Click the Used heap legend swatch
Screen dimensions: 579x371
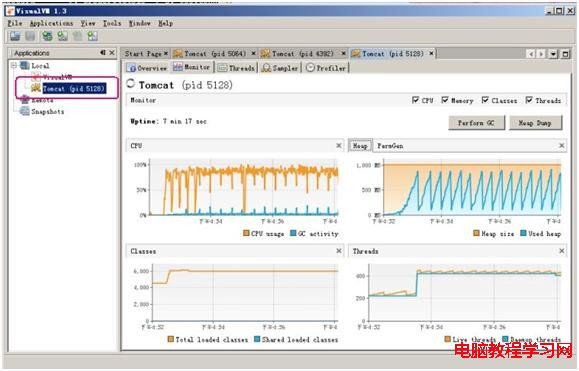(x=523, y=233)
